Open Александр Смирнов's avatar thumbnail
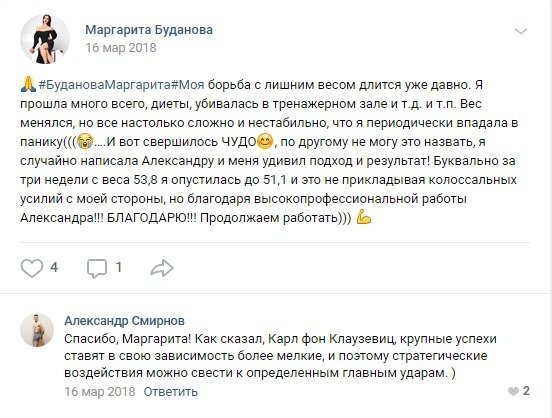 tap(37, 330)
